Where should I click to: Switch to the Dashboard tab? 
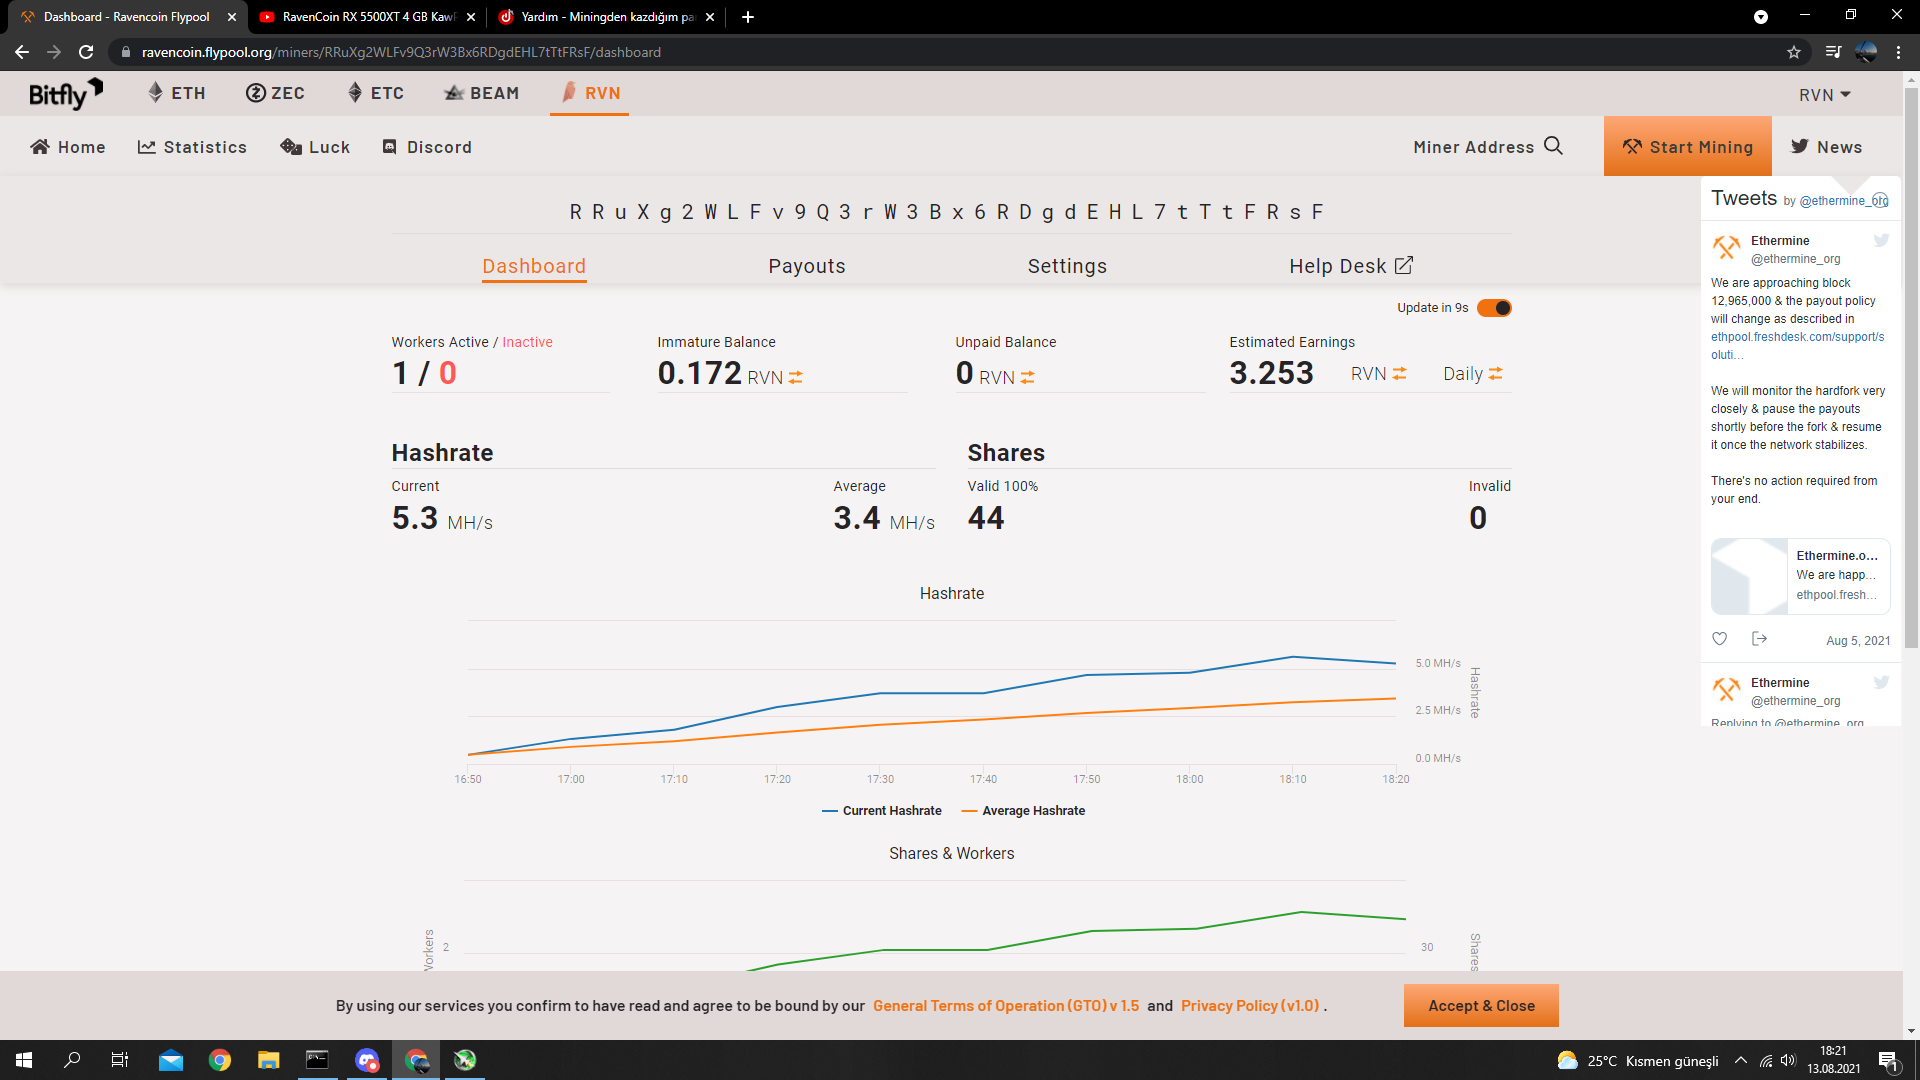(x=534, y=266)
